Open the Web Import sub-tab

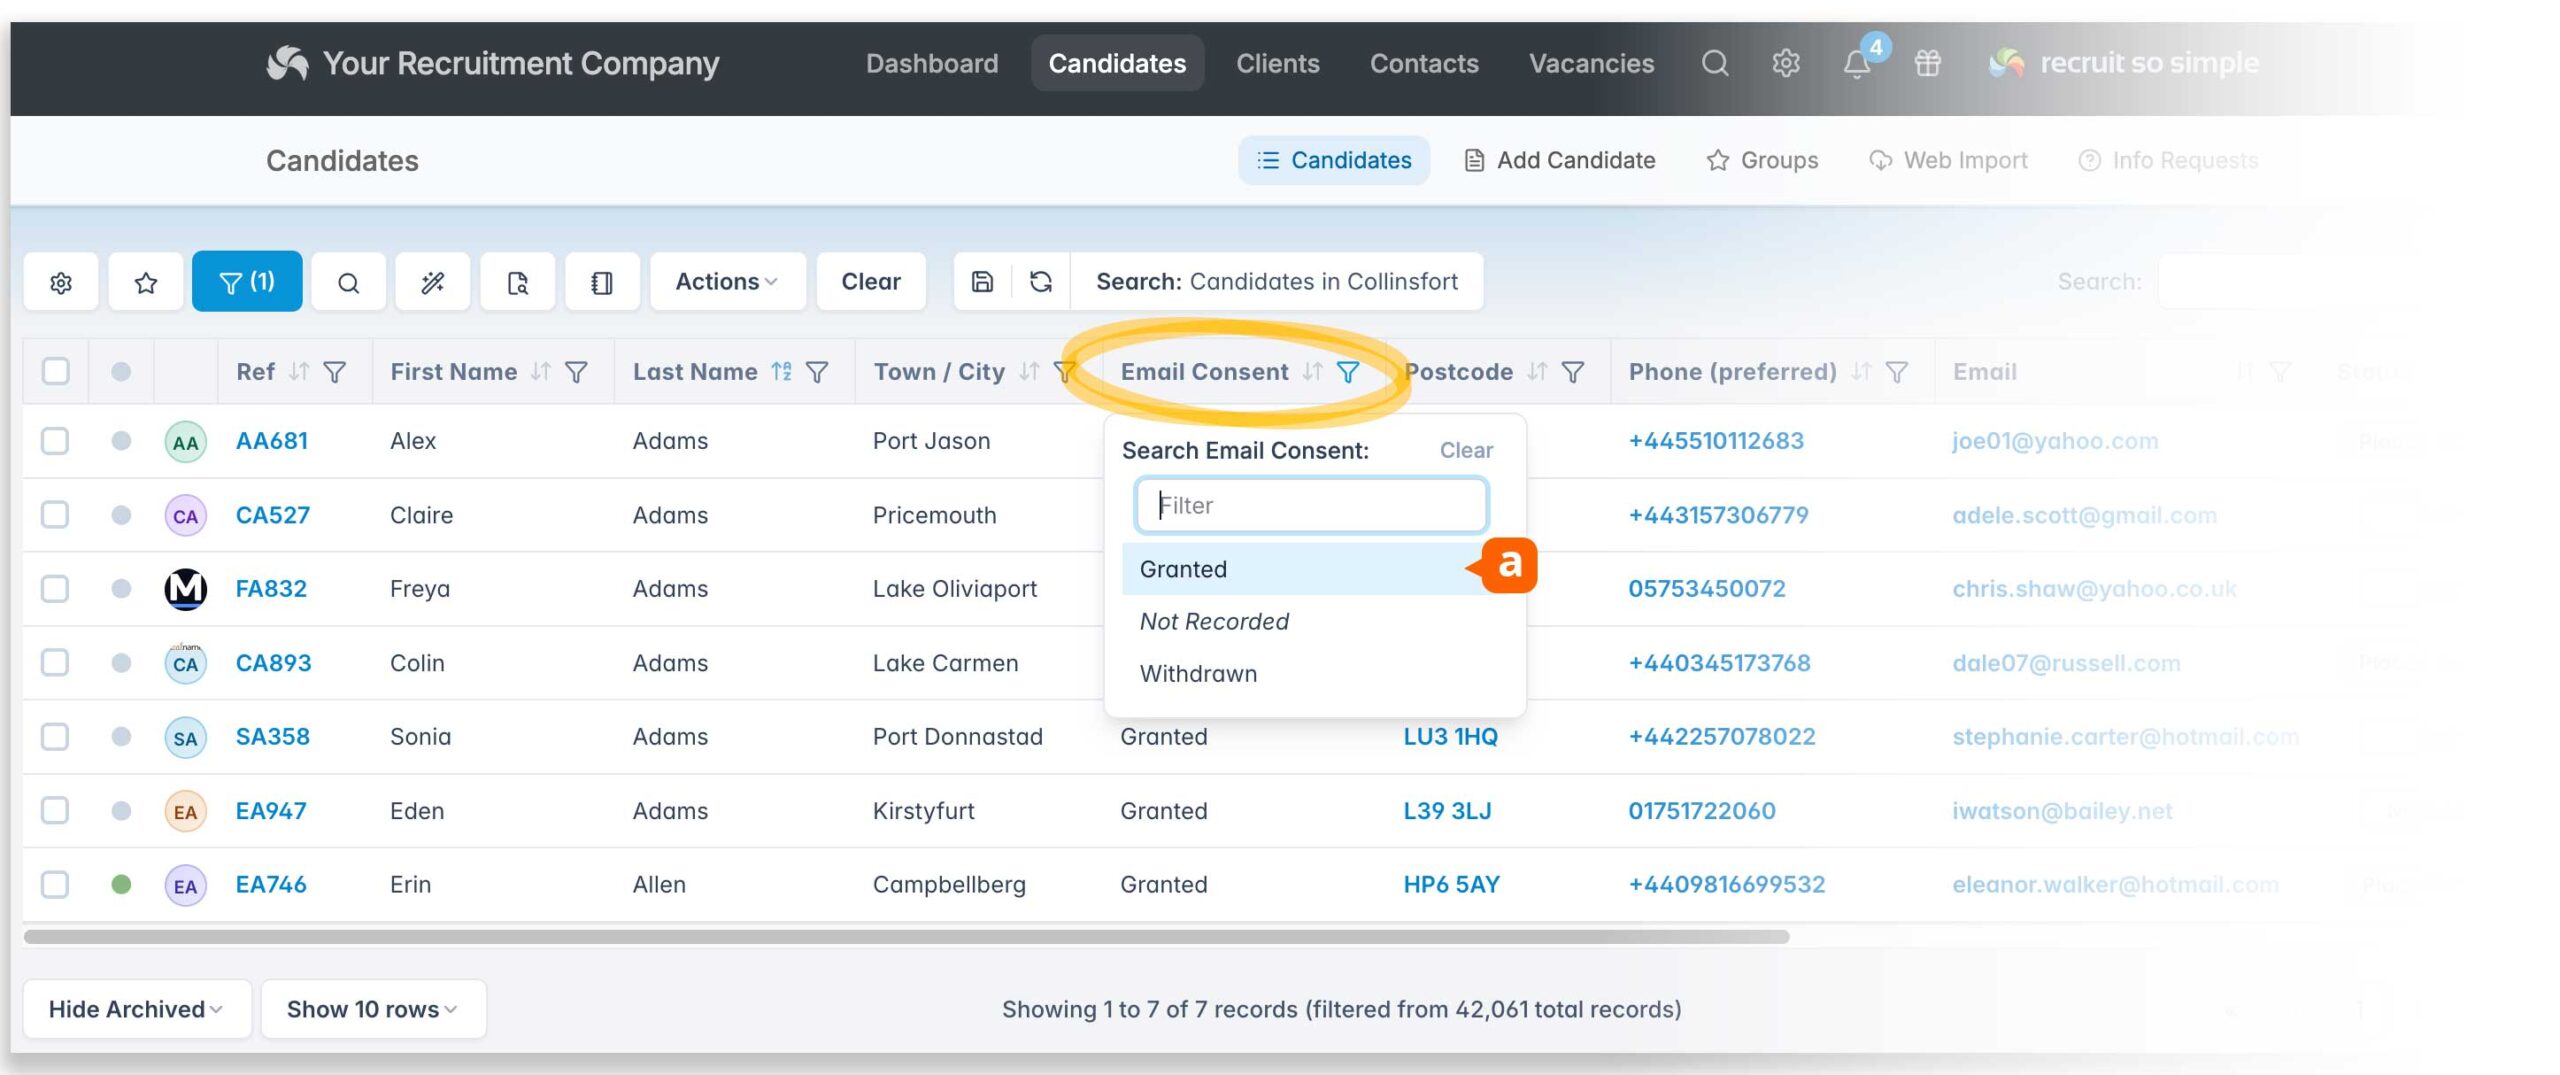1948,160
